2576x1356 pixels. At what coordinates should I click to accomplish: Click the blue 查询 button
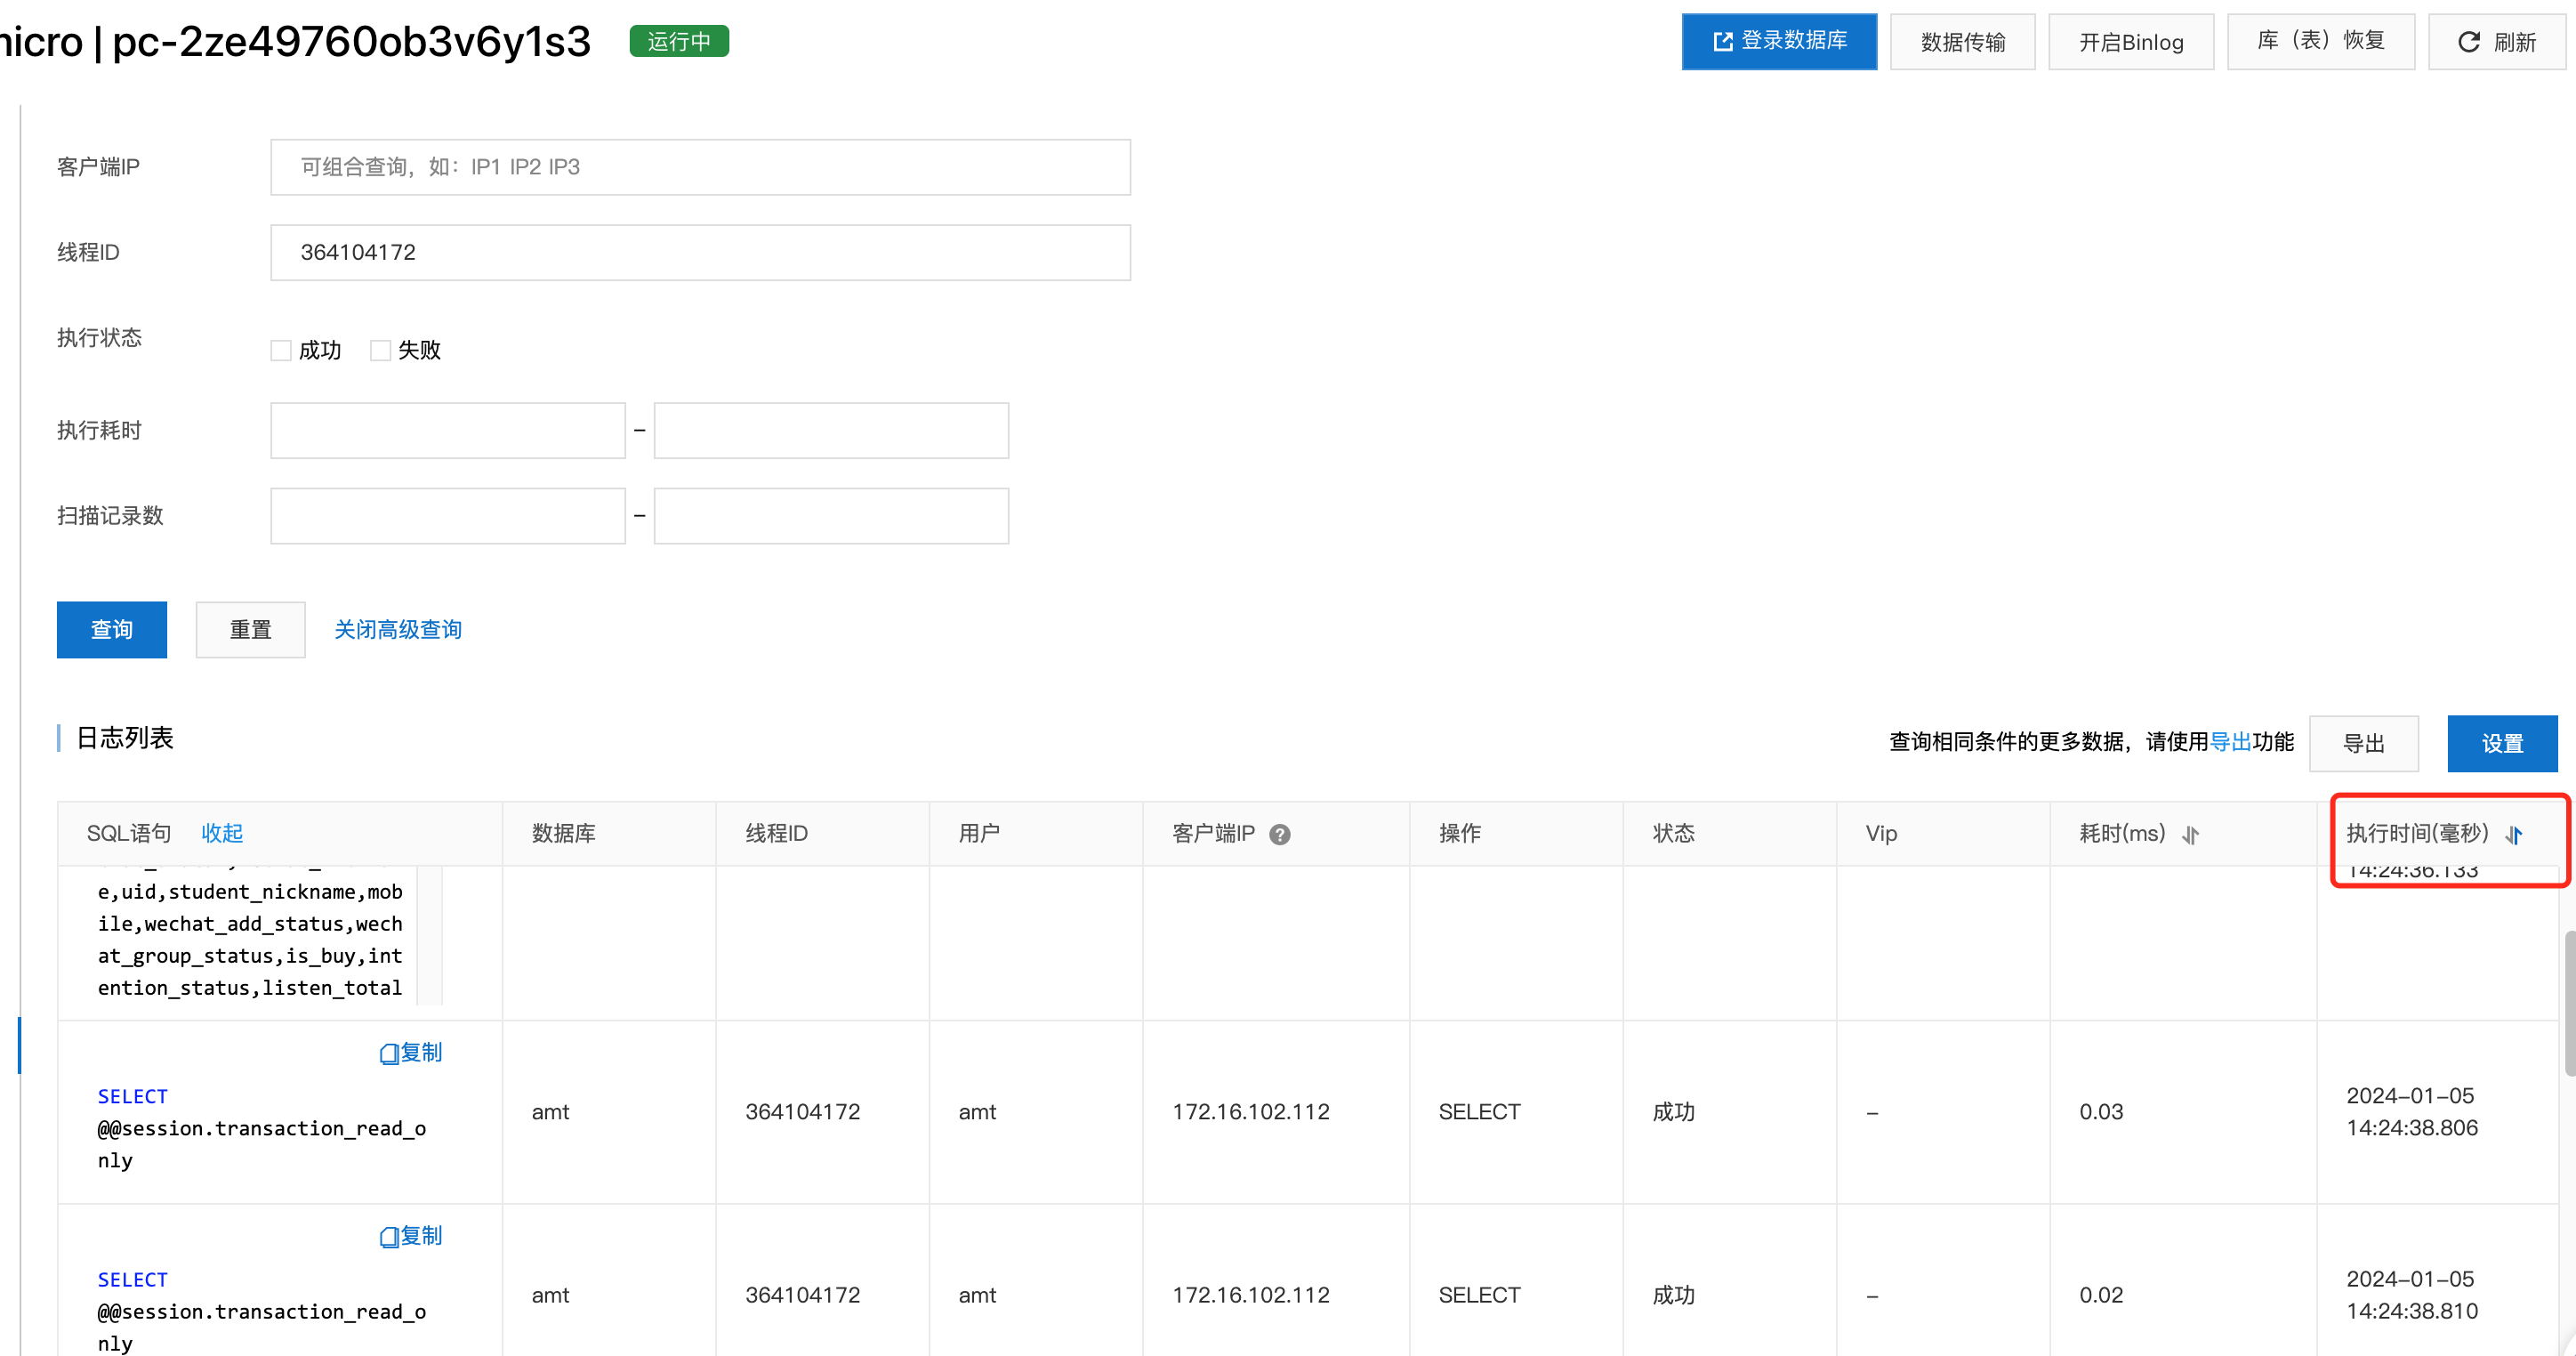click(112, 629)
